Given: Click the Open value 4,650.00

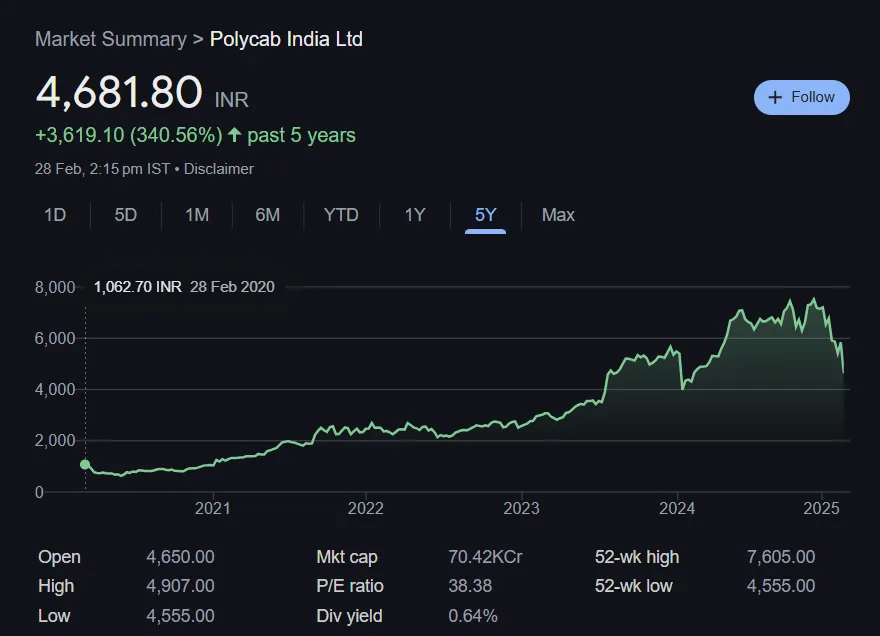Looking at the screenshot, I should click(x=180, y=557).
